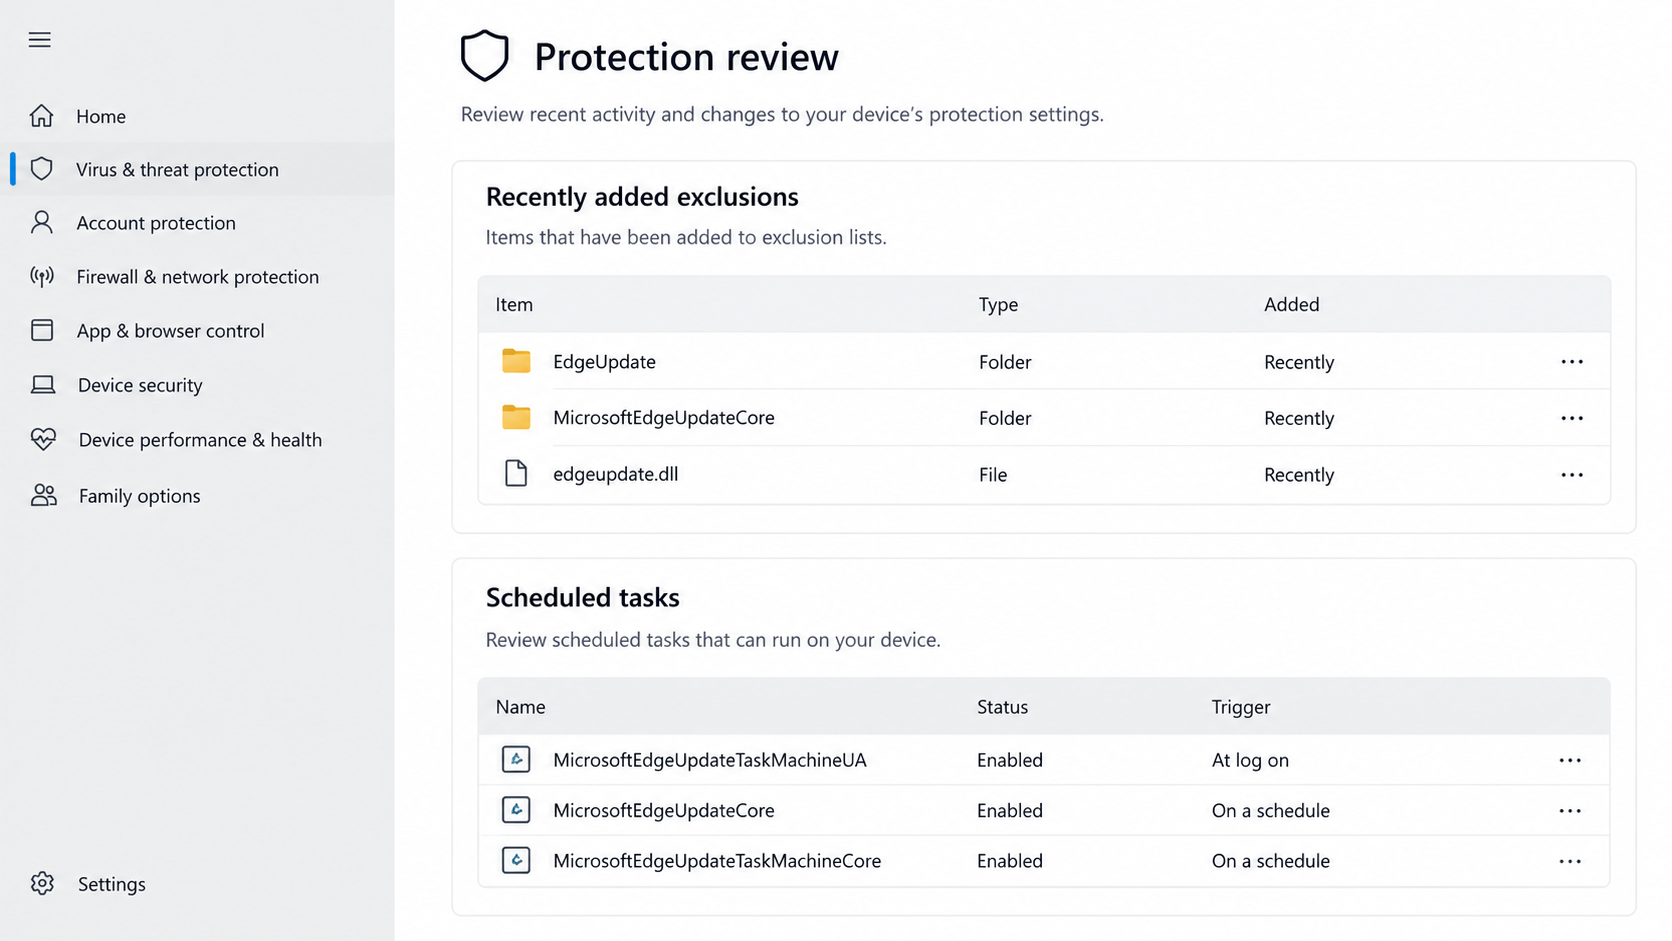Open more options for MicrosoftEdgeUpdateTaskMachineCore task
The image size is (1672, 941).
point(1570,861)
